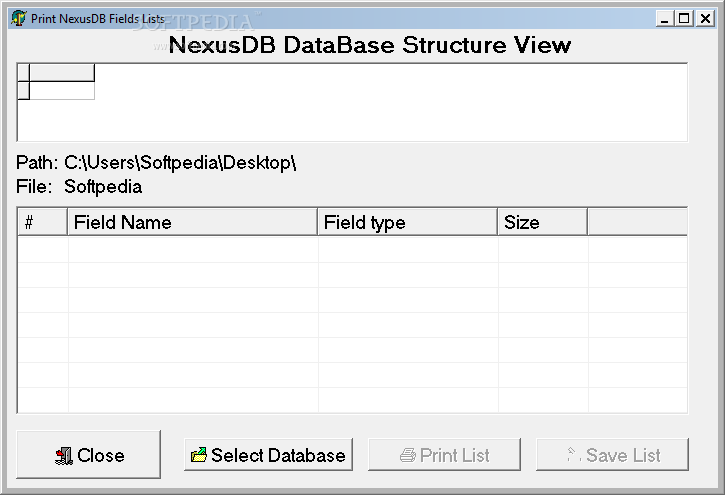Select first empty cell under Field type

tap(408, 250)
